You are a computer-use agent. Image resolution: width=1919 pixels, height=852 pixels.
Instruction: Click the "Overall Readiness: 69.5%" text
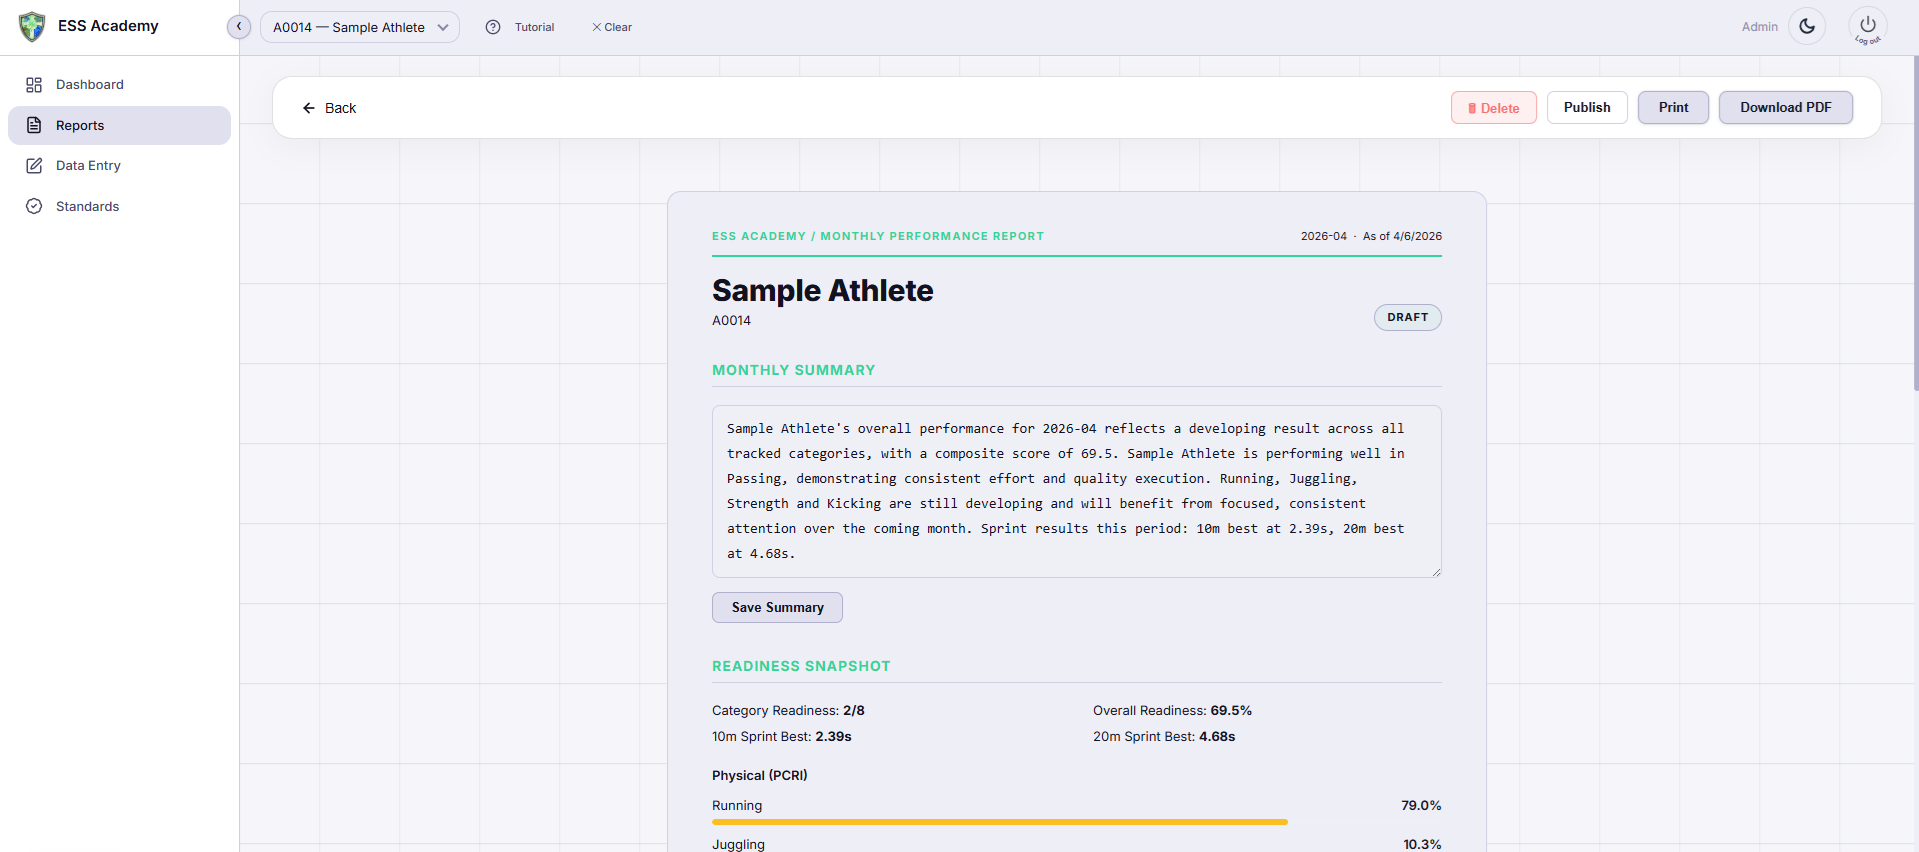coord(1172,711)
